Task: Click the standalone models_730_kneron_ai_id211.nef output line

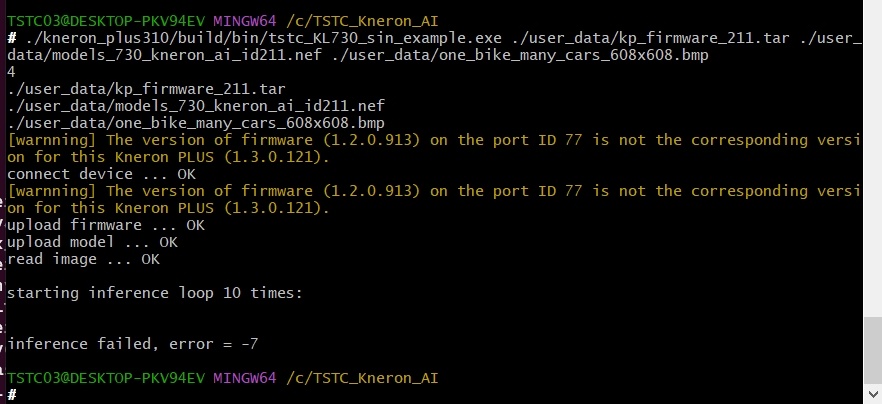Action: (196, 106)
